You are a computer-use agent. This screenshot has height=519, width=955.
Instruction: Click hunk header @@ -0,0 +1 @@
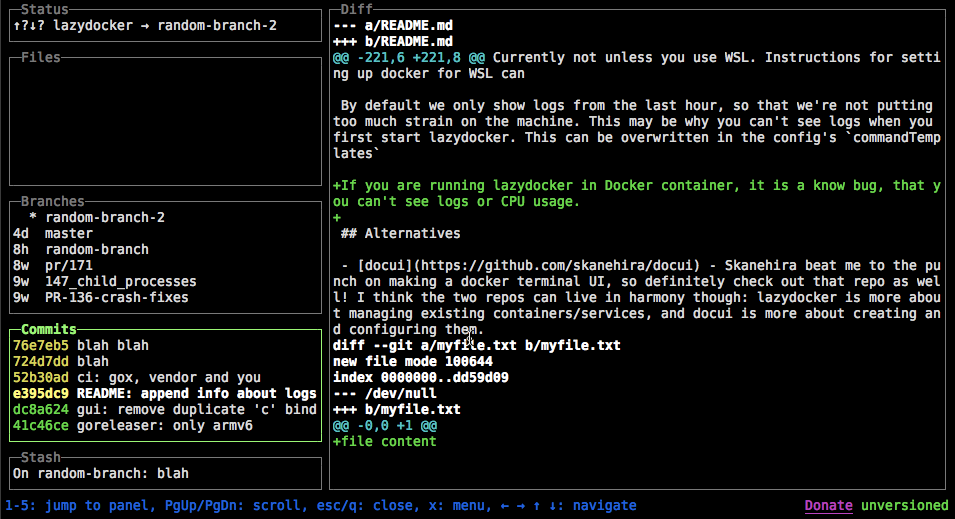[385, 425]
